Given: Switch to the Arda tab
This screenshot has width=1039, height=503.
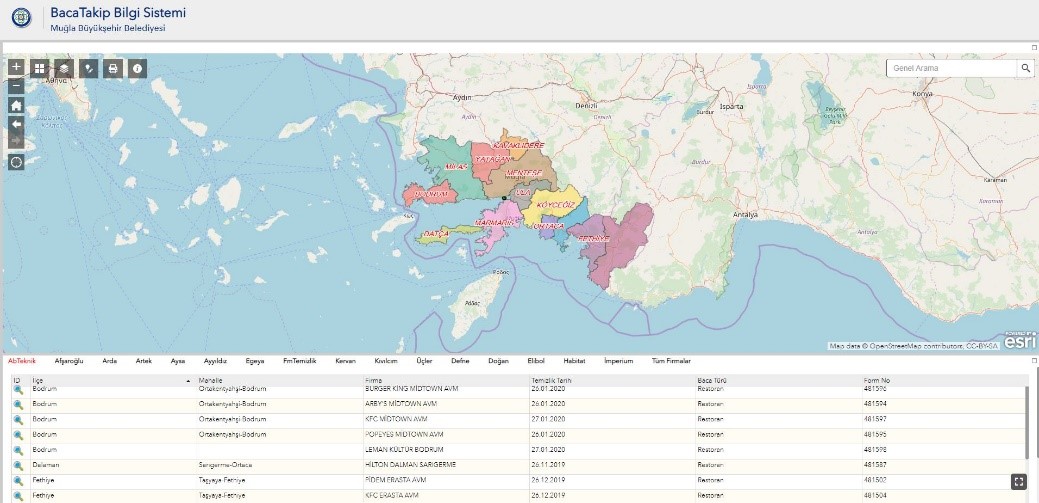Looking at the screenshot, I should tap(110, 361).
